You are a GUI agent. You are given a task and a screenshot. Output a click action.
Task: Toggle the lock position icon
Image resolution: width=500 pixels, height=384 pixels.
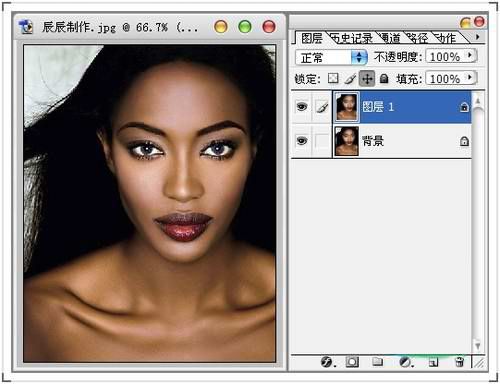click(367, 79)
